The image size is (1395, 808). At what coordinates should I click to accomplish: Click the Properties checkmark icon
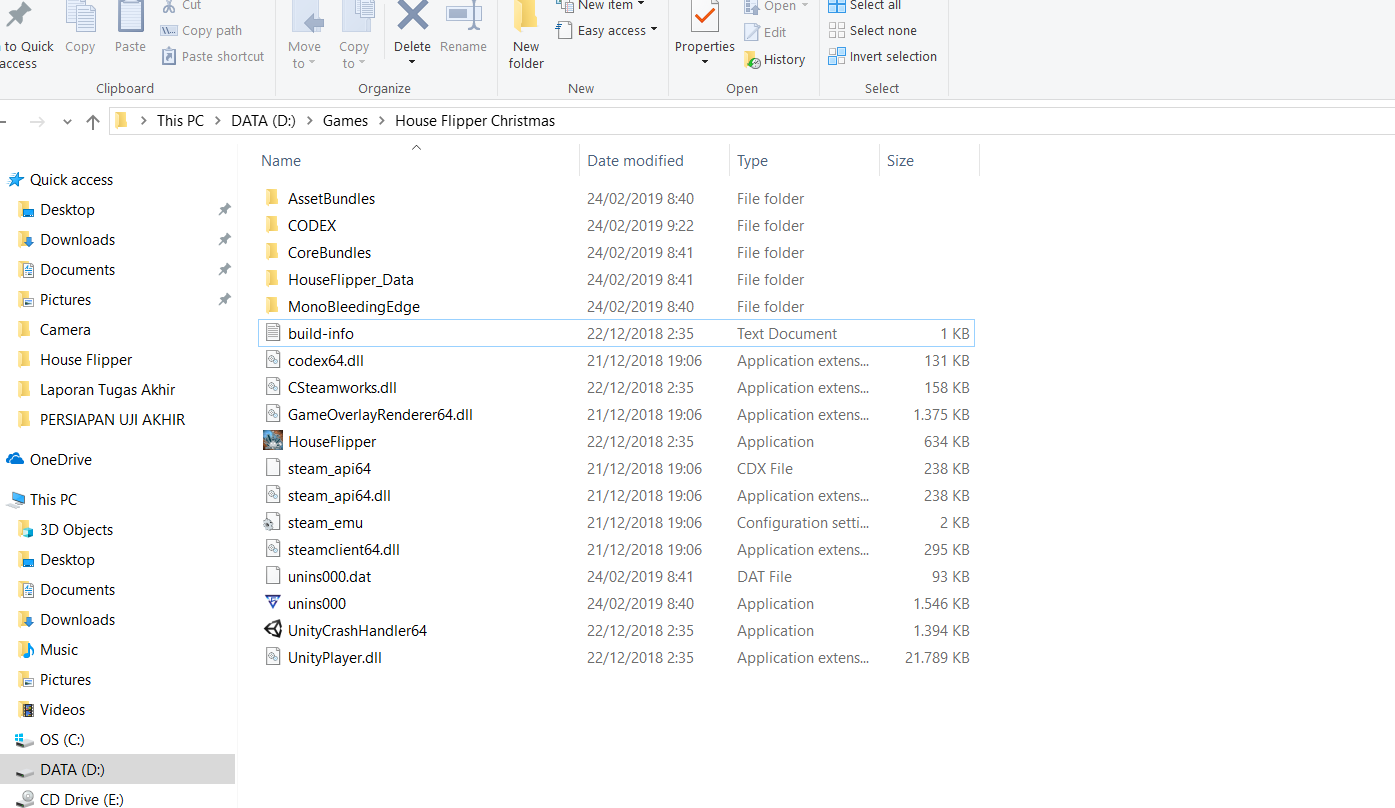tap(704, 17)
